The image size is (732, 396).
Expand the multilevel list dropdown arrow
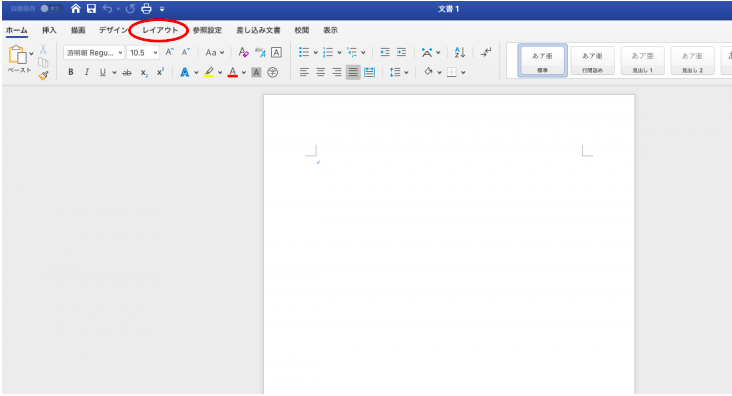[363, 53]
